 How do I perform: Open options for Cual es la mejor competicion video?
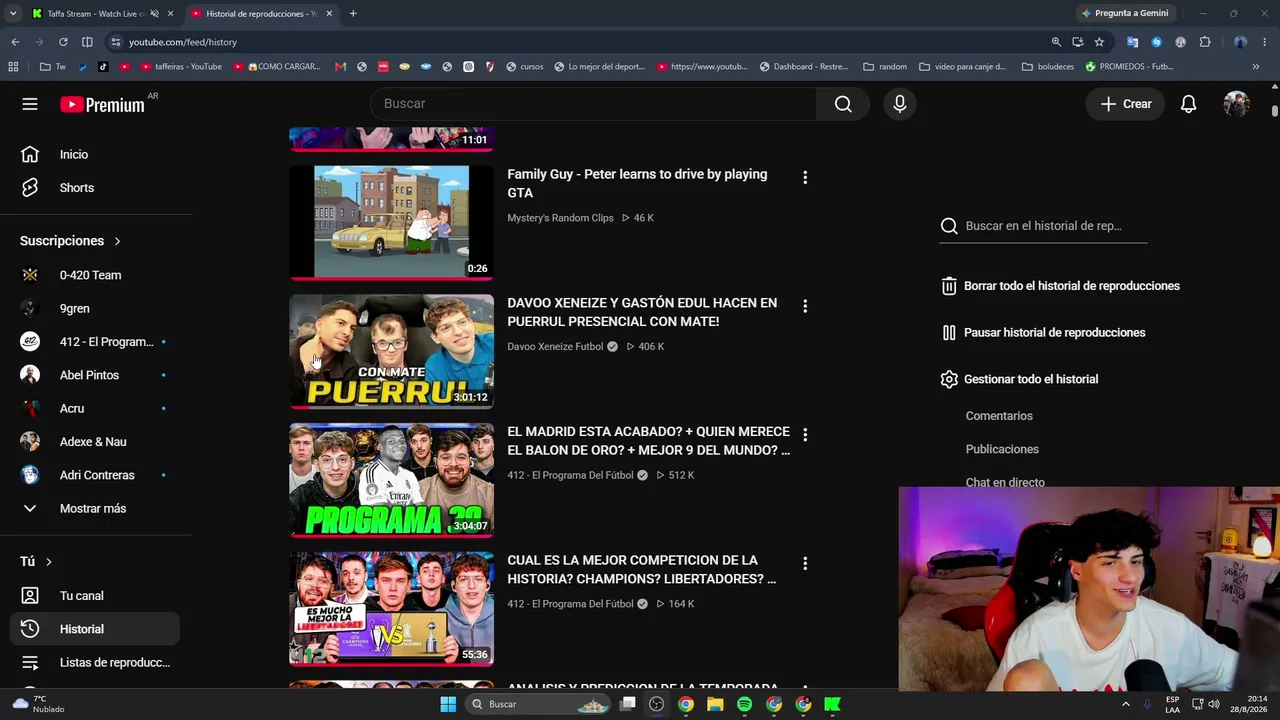pos(805,564)
